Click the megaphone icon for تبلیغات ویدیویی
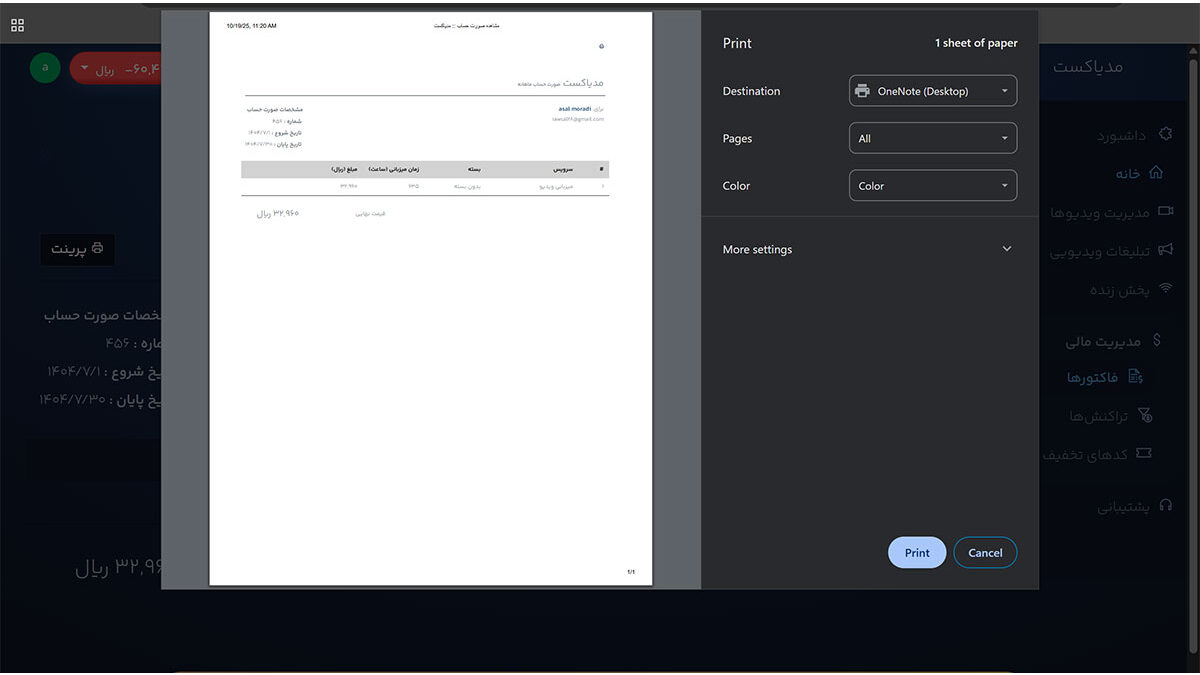 point(1165,251)
